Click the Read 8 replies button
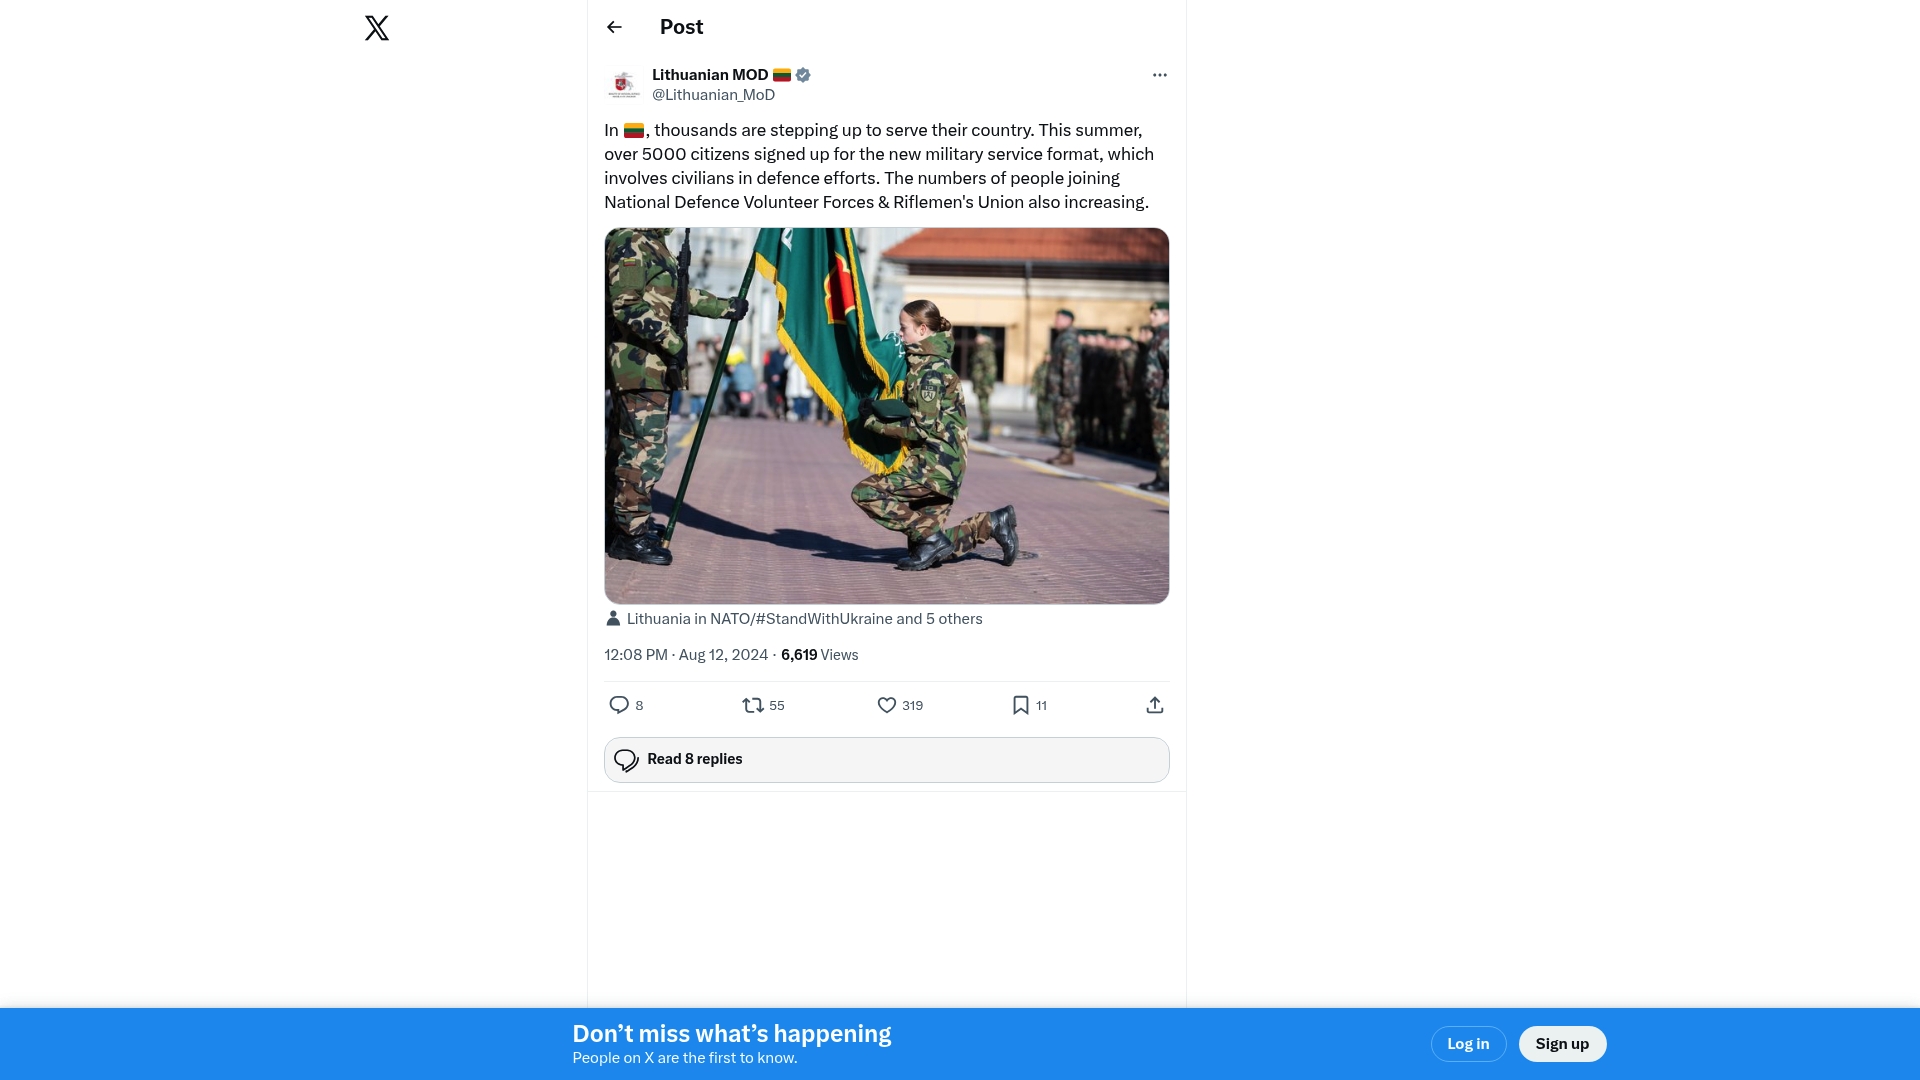Viewport: 1920px width, 1080px height. 886,760
